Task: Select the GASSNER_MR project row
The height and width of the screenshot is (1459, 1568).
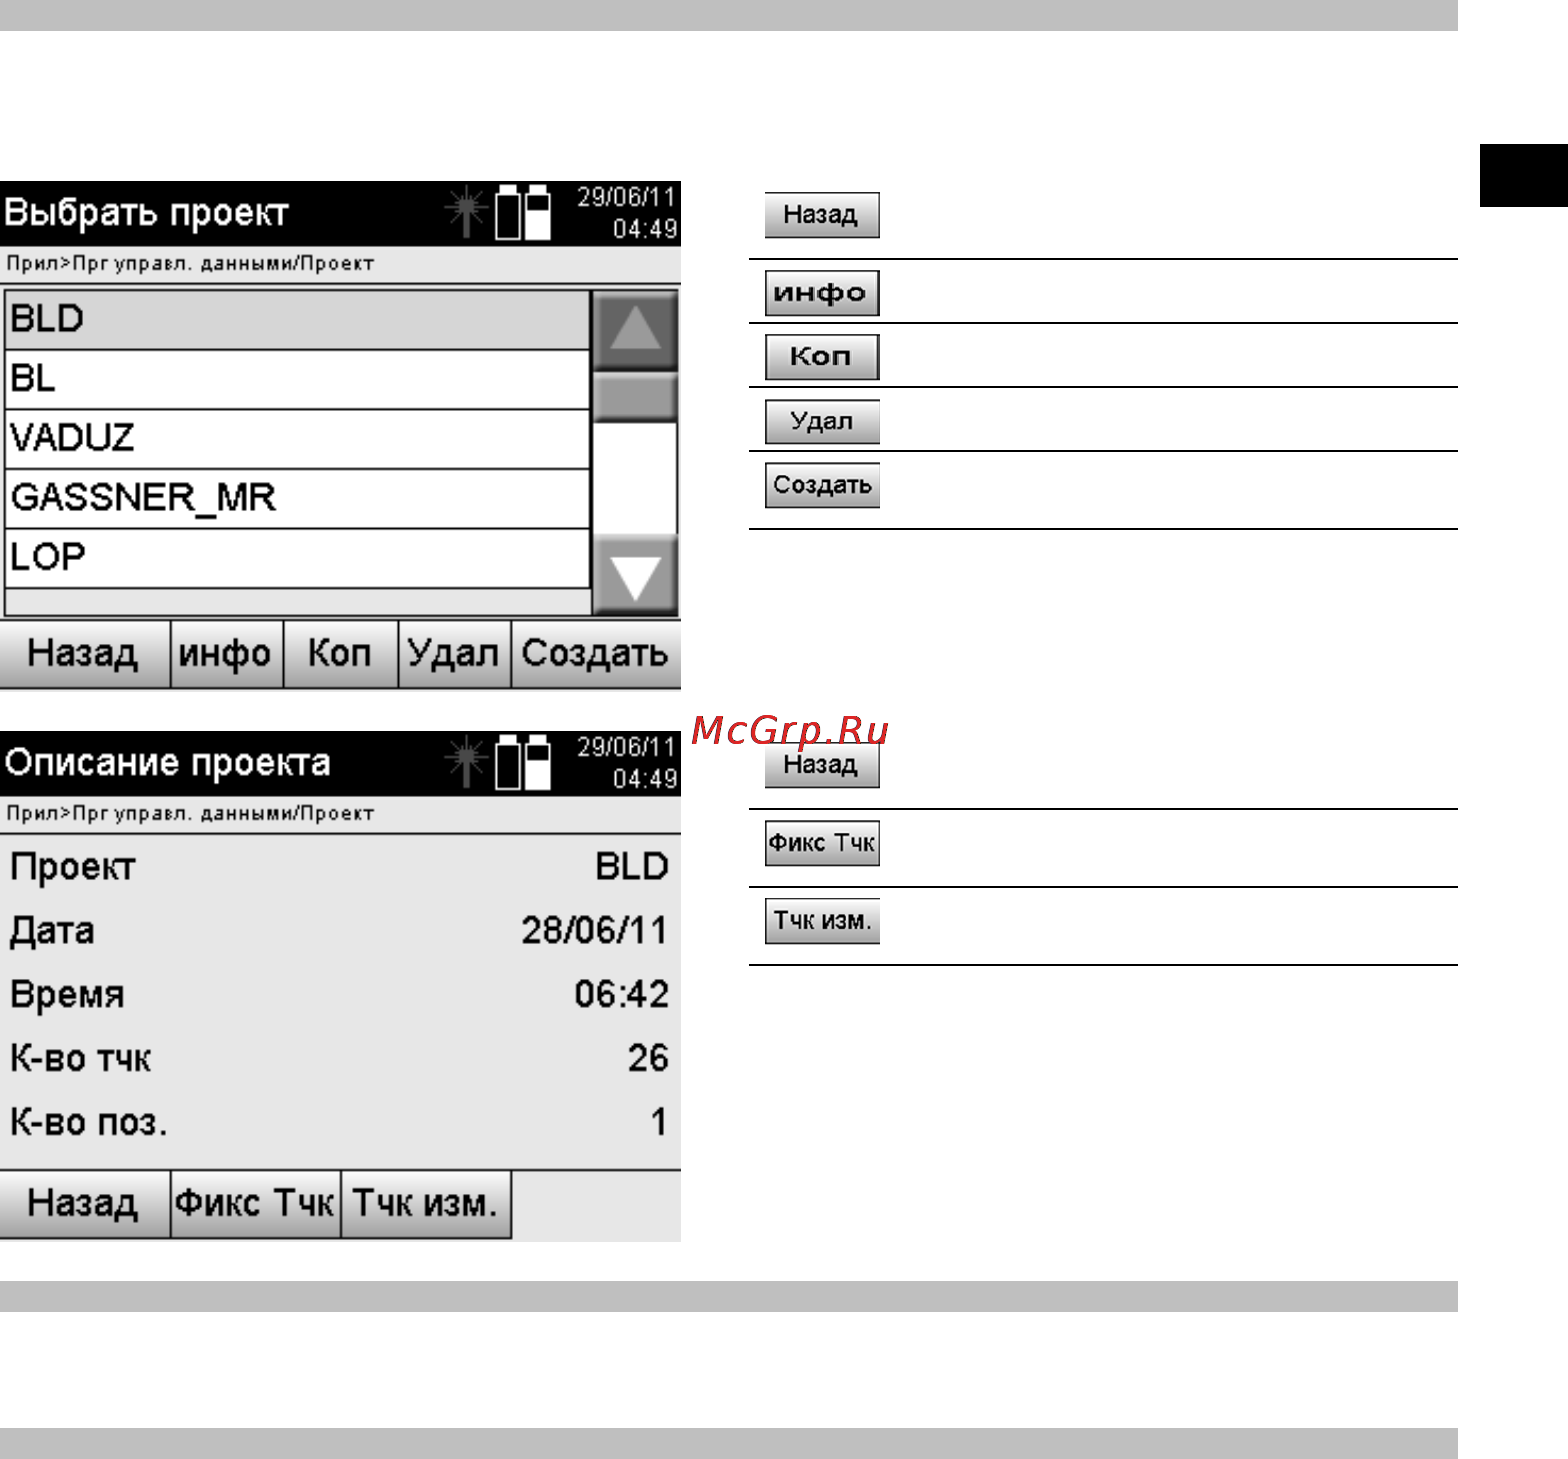Action: click(x=297, y=498)
